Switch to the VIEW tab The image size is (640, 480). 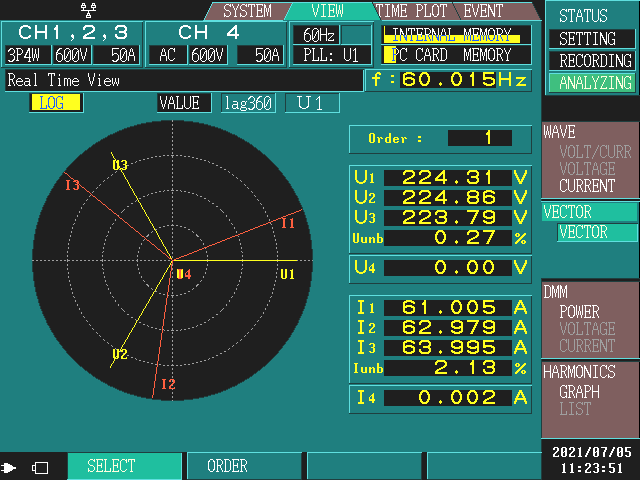point(327,11)
